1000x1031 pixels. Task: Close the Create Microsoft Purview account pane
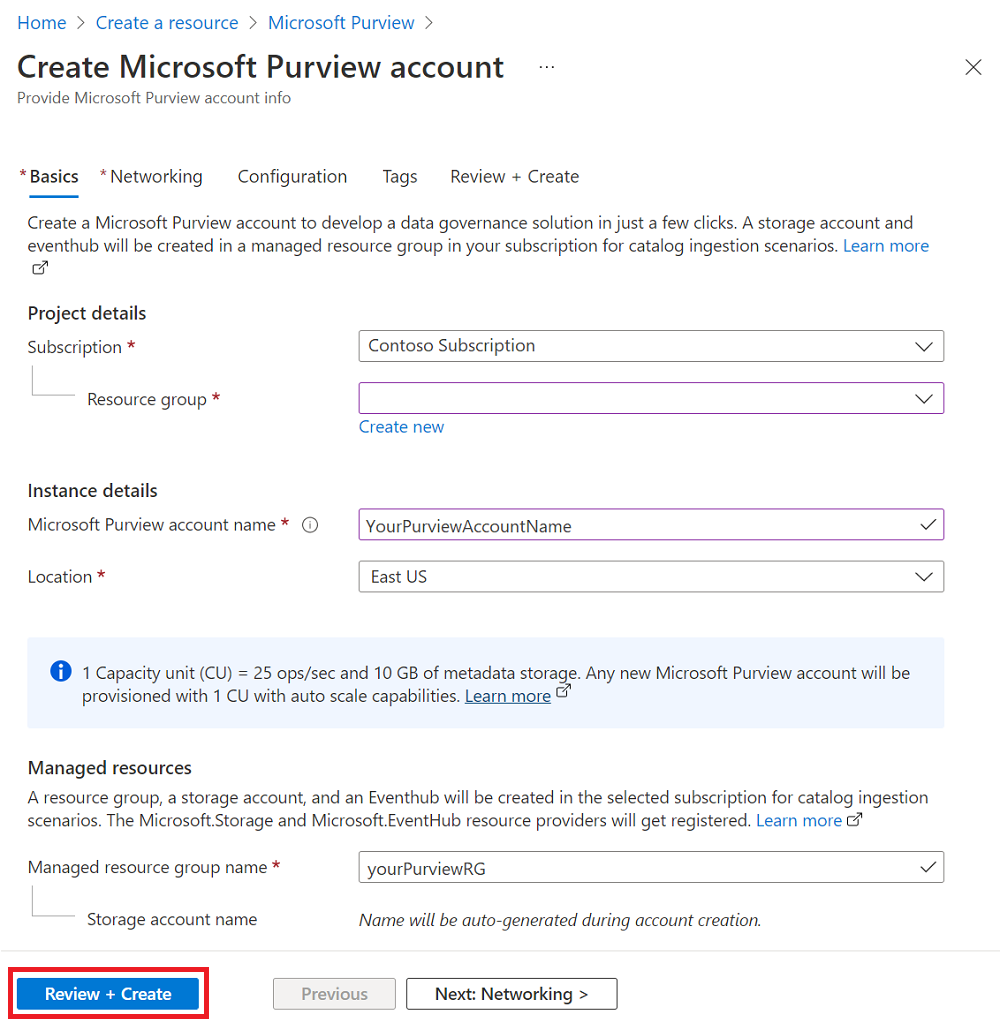[x=973, y=67]
